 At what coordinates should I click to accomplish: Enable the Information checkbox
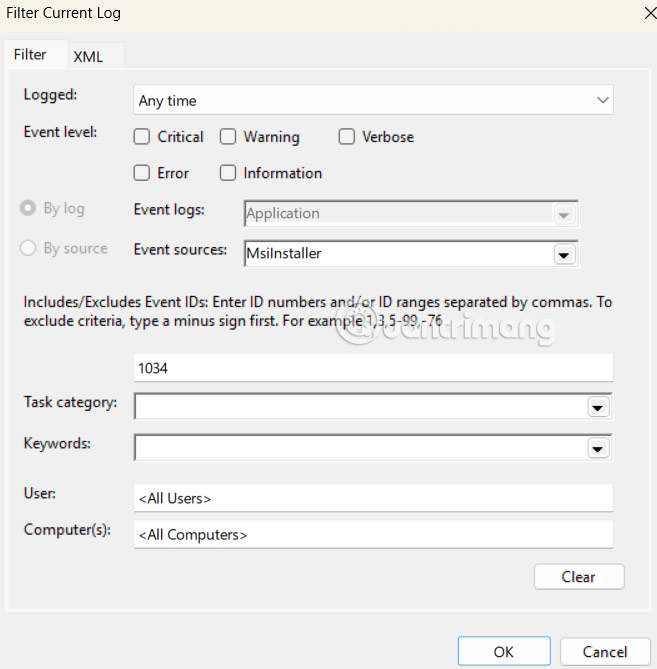(228, 173)
